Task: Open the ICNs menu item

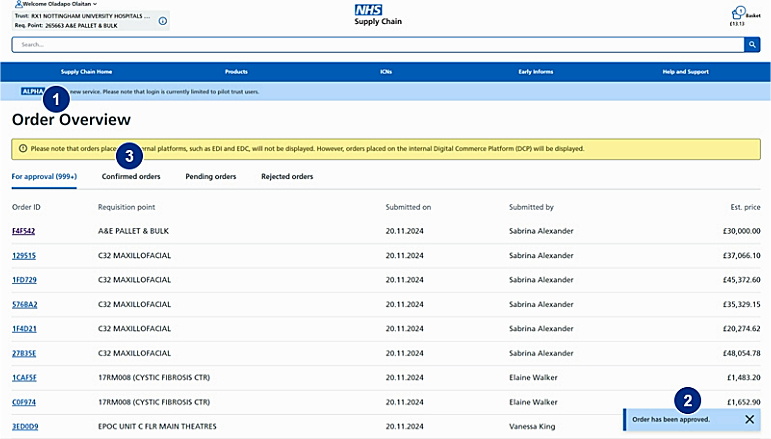Action: [x=386, y=72]
